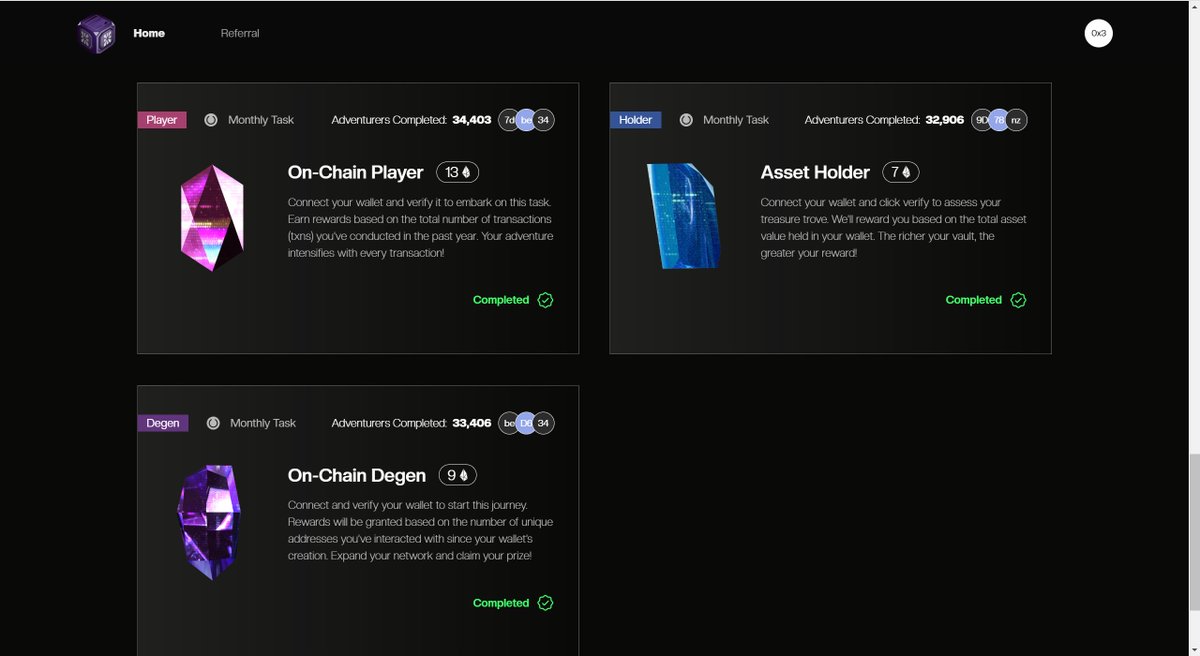Click the On-Chain Degen 9 reward badge
Viewport: 1200px width, 656px height.
click(458, 475)
